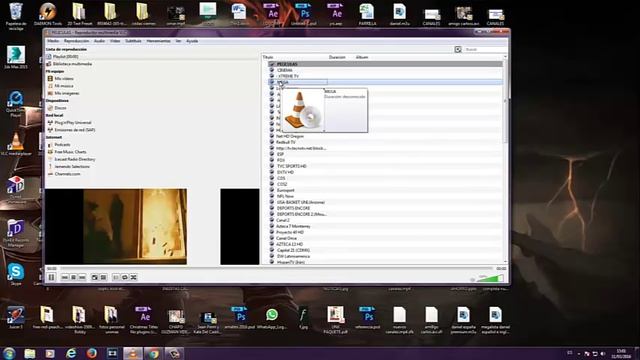Viewport: 640px width, 360px height.
Task: Open the Vídeo menu
Action: 115,41
